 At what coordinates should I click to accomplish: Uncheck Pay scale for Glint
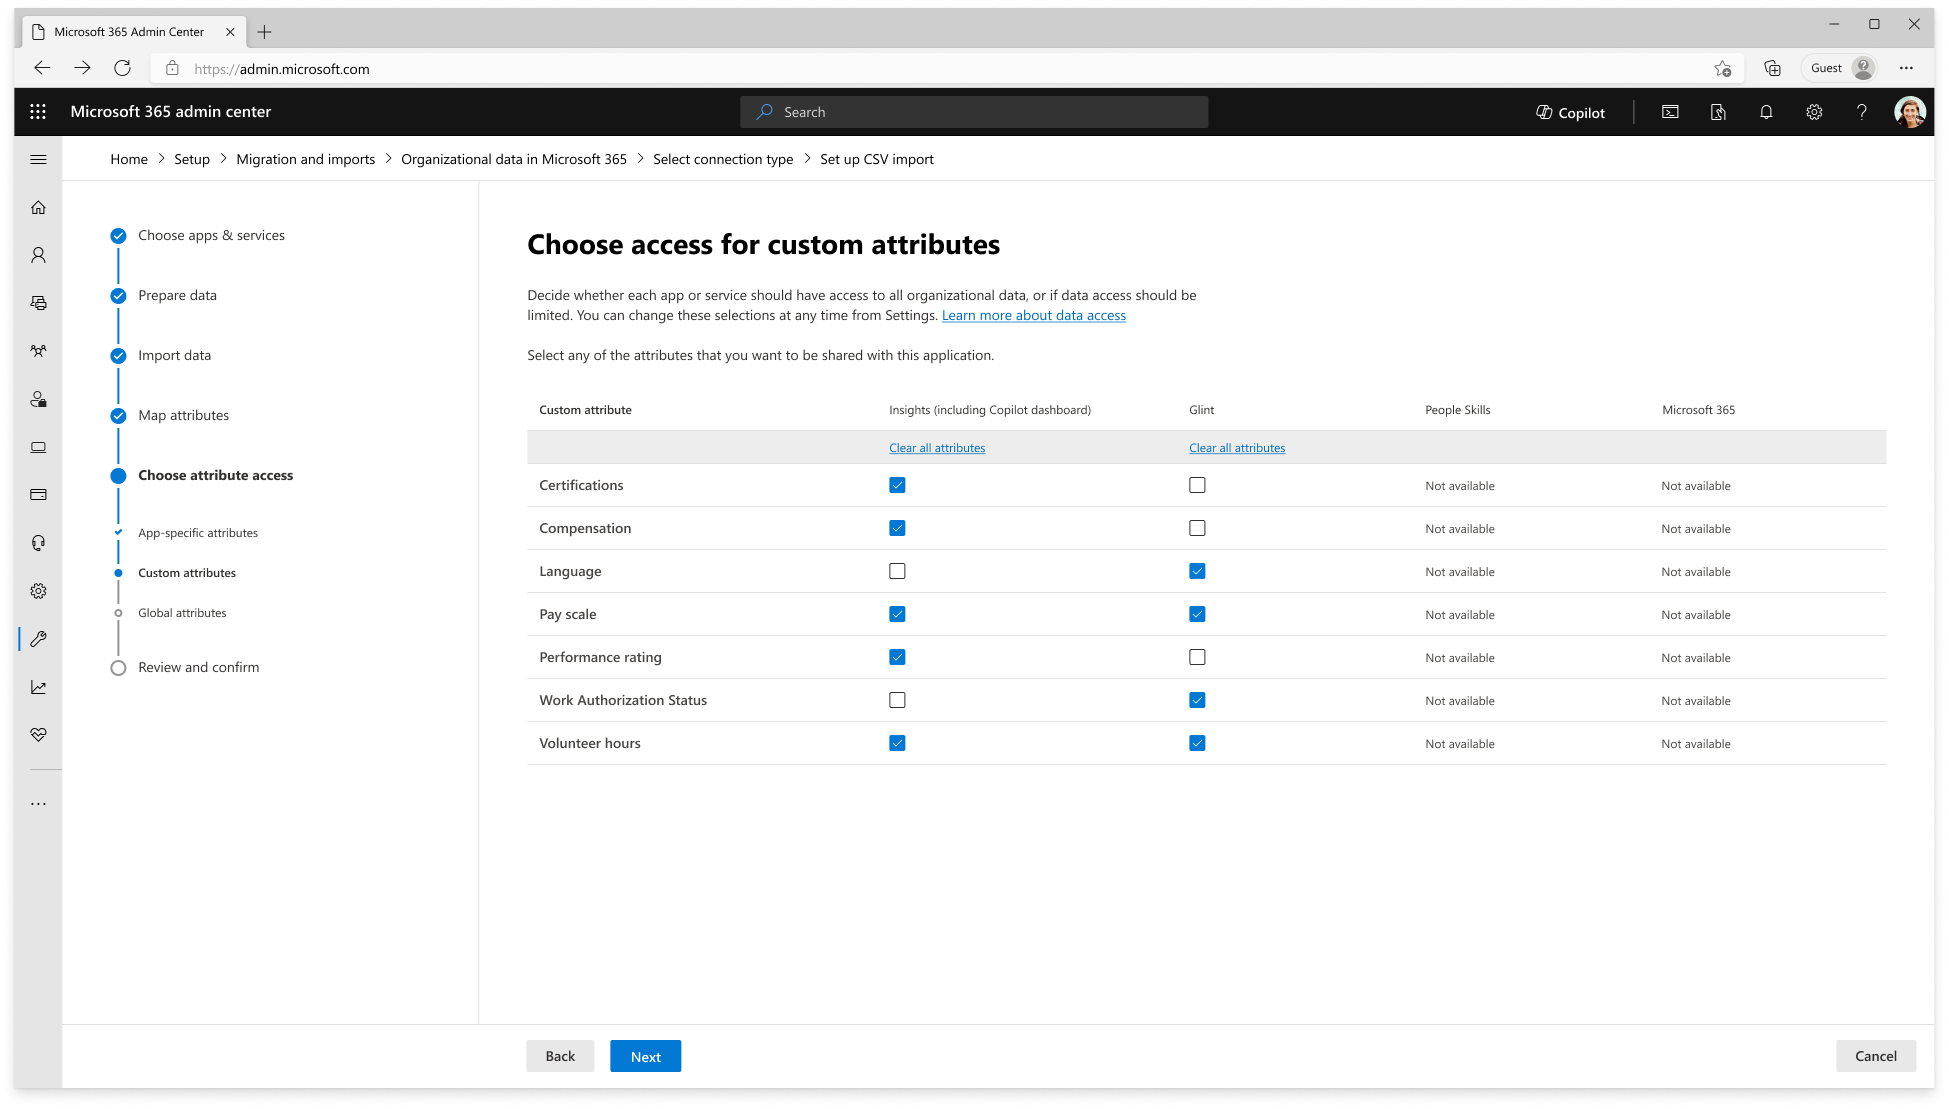tap(1197, 614)
